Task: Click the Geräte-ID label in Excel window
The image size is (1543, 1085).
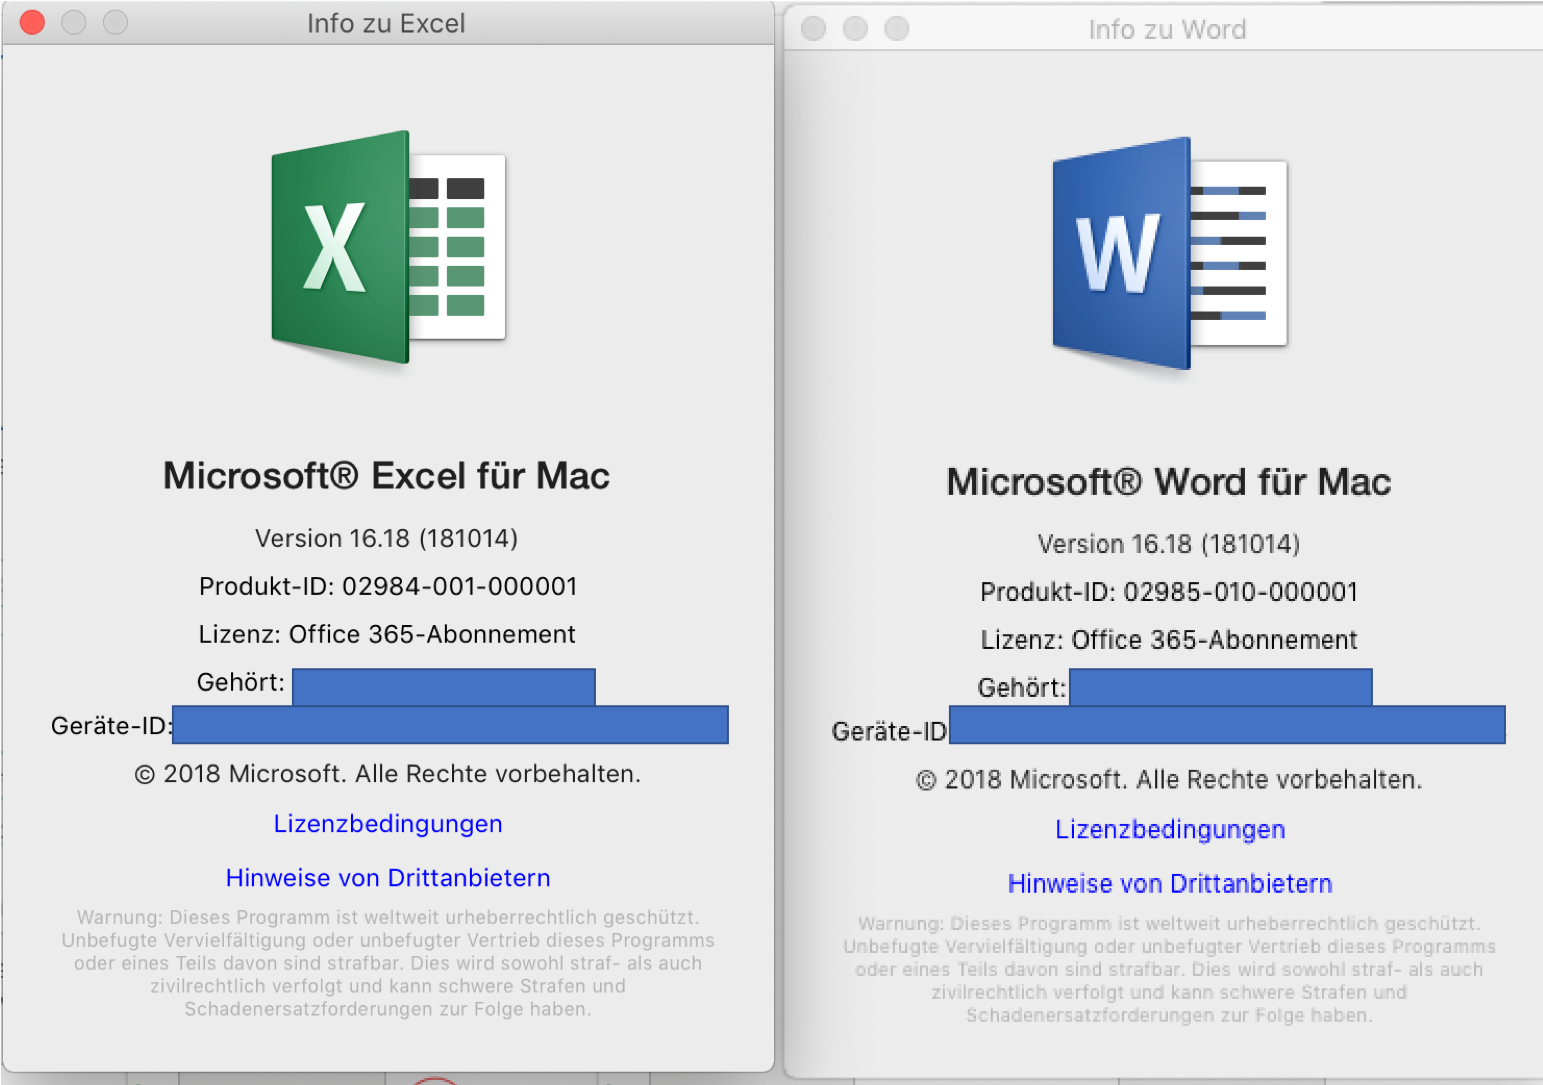Action: coord(111,726)
